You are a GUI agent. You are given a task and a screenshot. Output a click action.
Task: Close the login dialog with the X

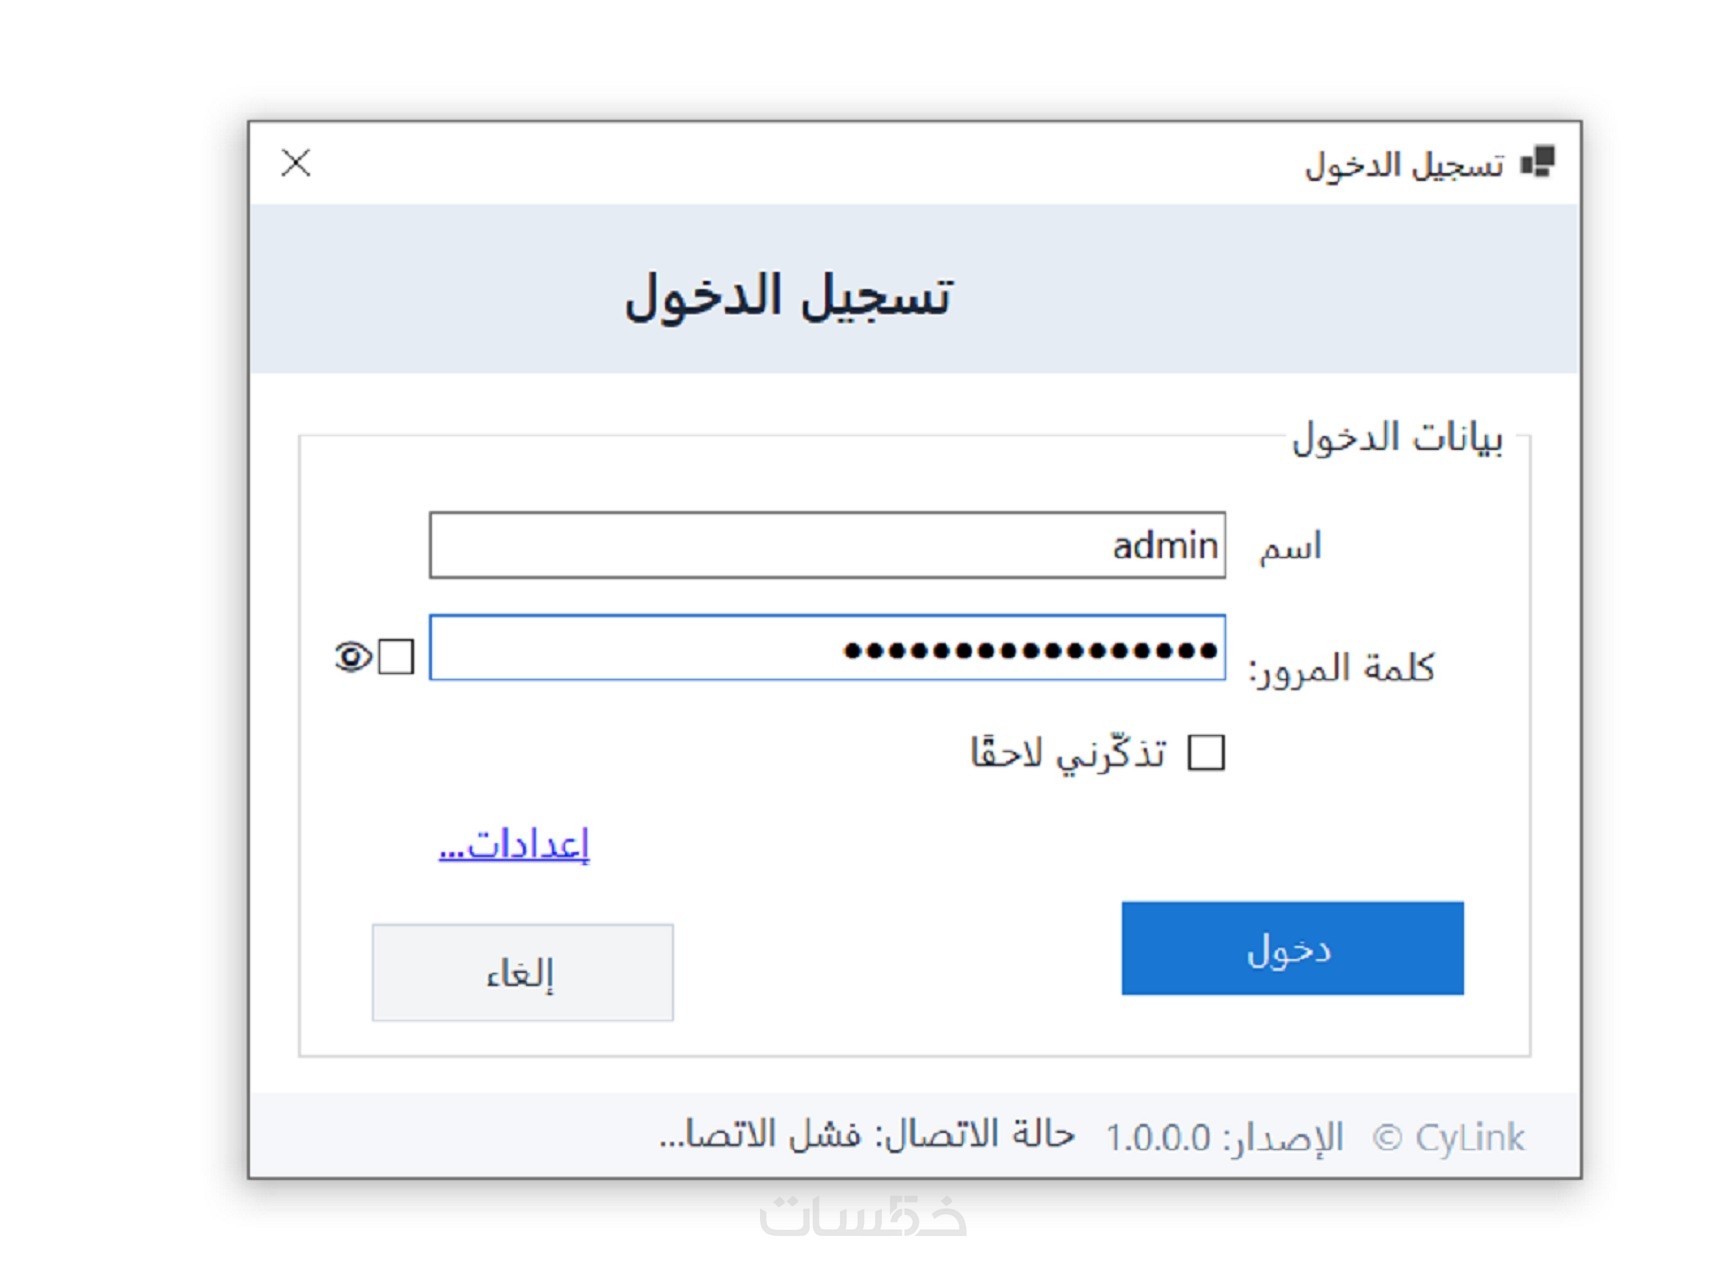tap(296, 163)
